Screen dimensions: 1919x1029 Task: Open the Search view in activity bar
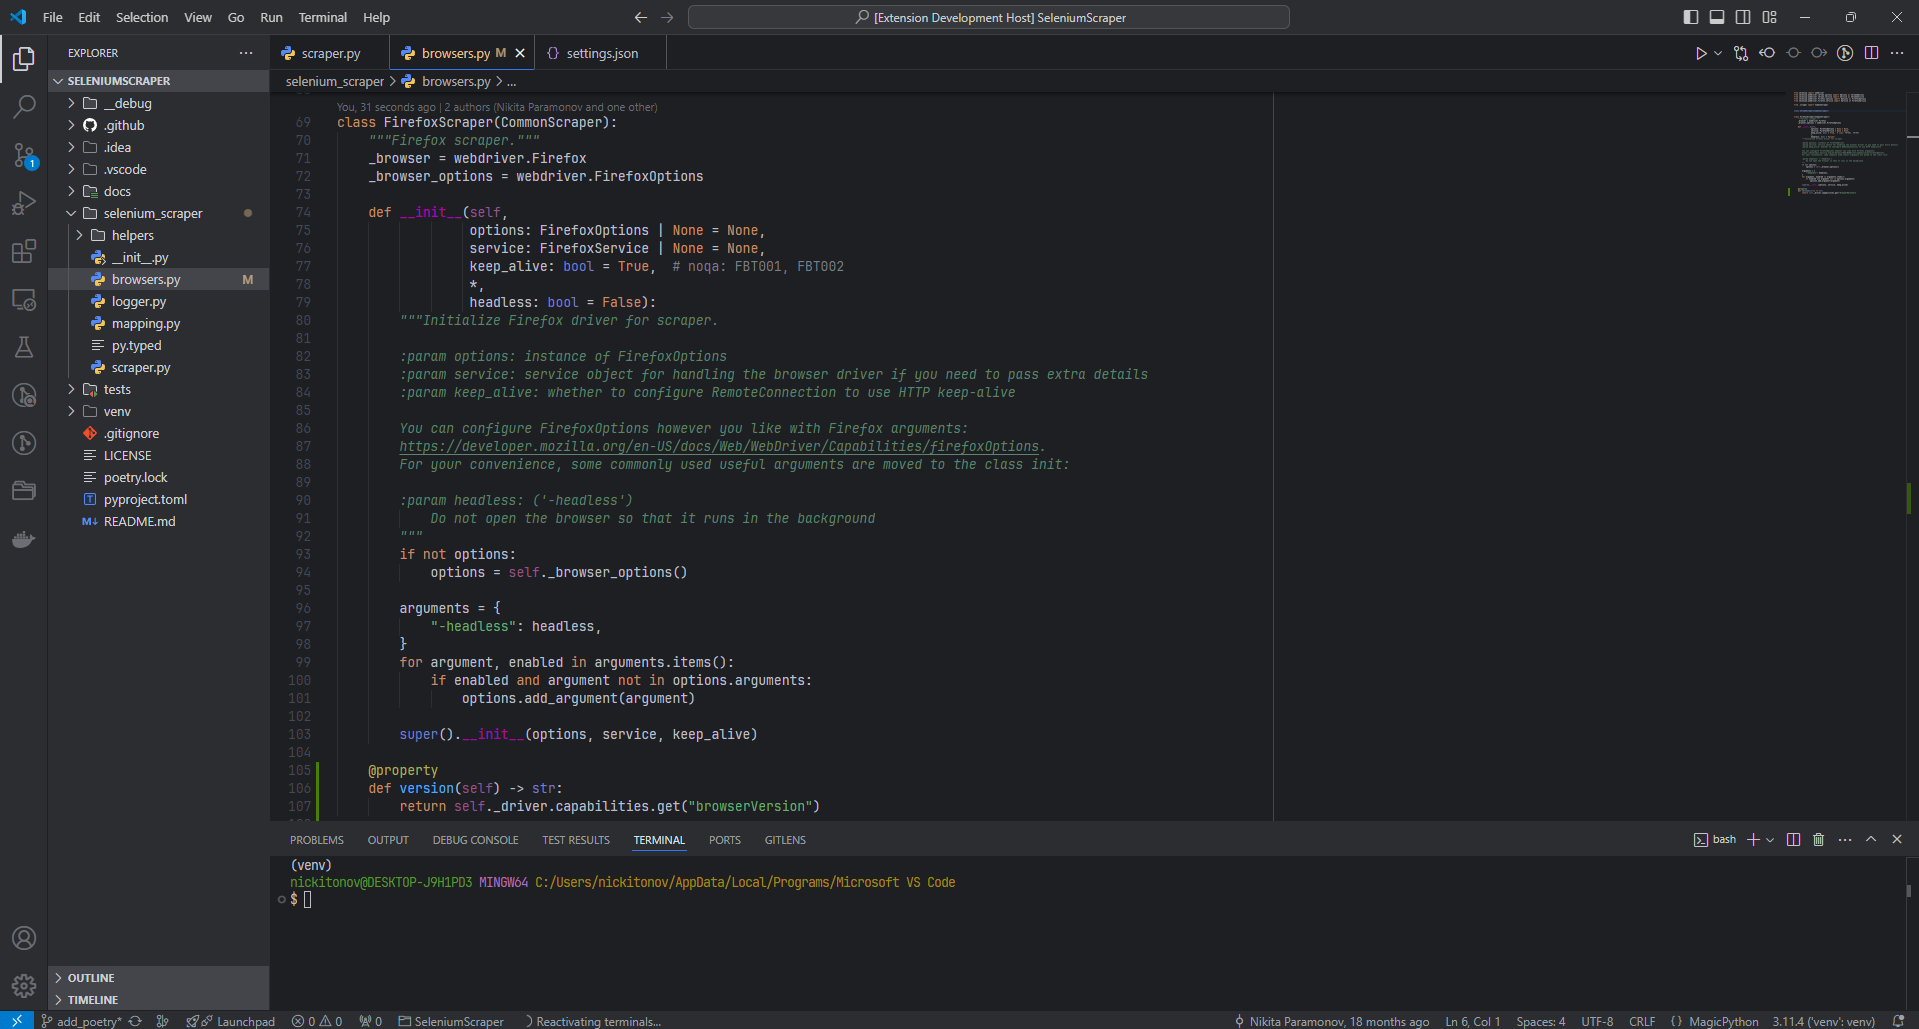pyautogui.click(x=24, y=106)
